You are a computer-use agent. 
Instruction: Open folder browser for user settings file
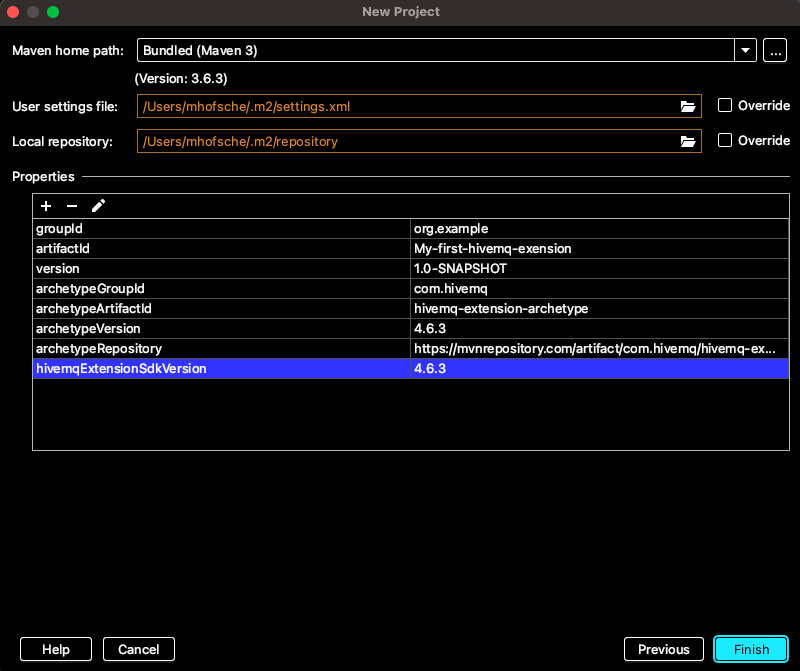pyautogui.click(x=688, y=106)
